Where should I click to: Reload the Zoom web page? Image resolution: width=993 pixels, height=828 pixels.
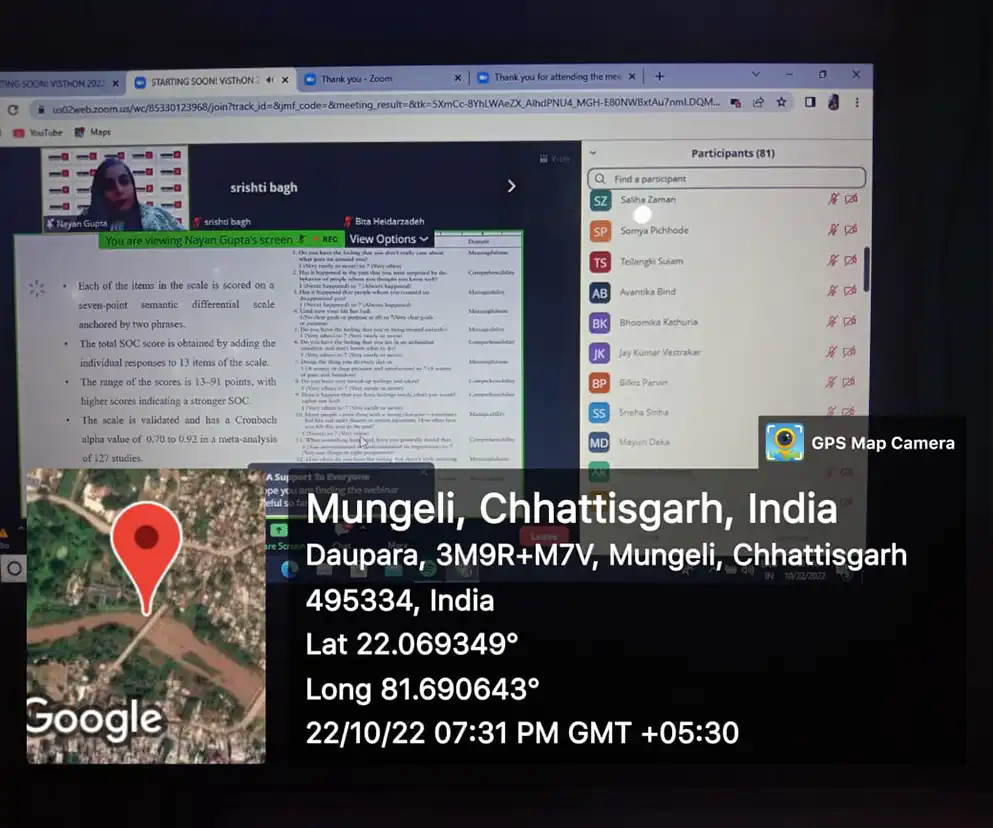click(13, 110)
